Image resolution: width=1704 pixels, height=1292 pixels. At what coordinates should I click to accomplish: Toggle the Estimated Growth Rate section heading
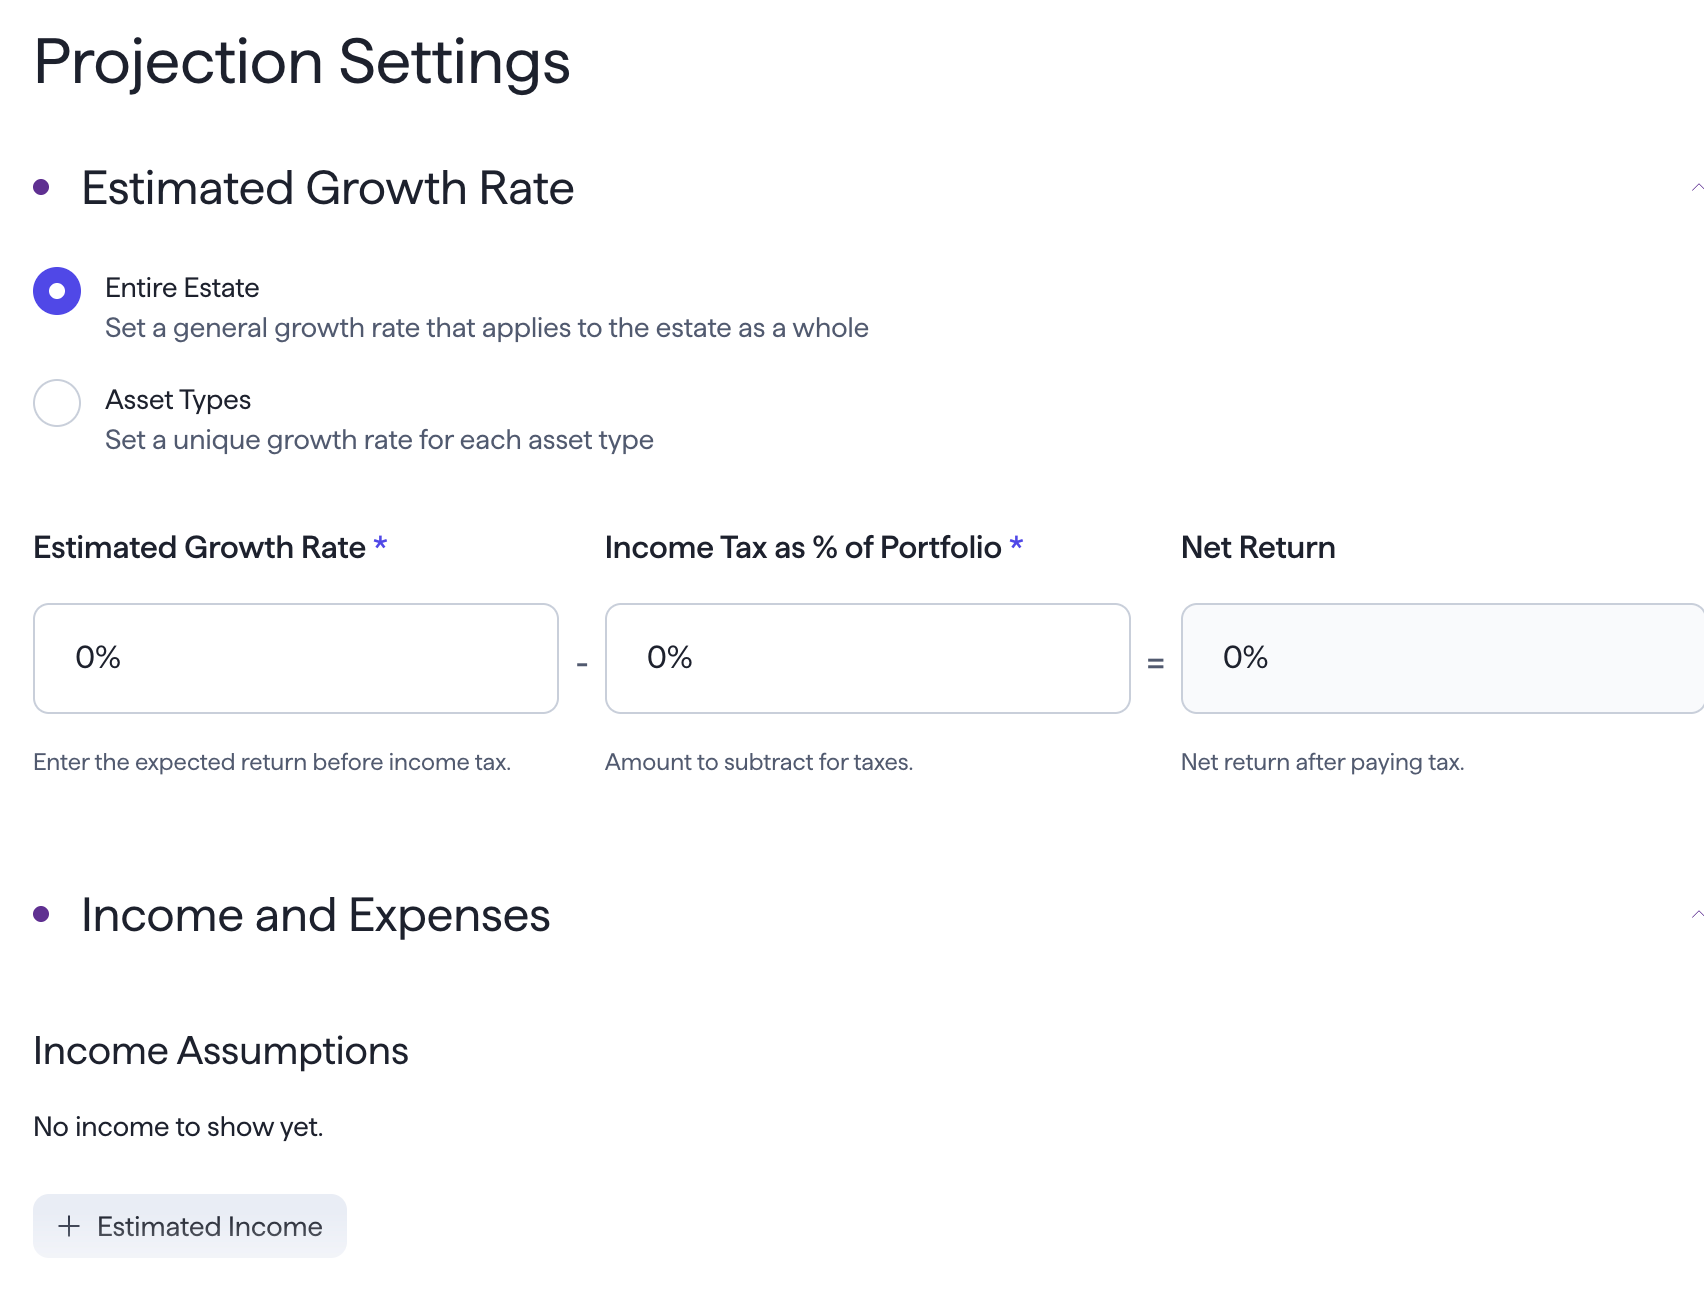(327, 188)
